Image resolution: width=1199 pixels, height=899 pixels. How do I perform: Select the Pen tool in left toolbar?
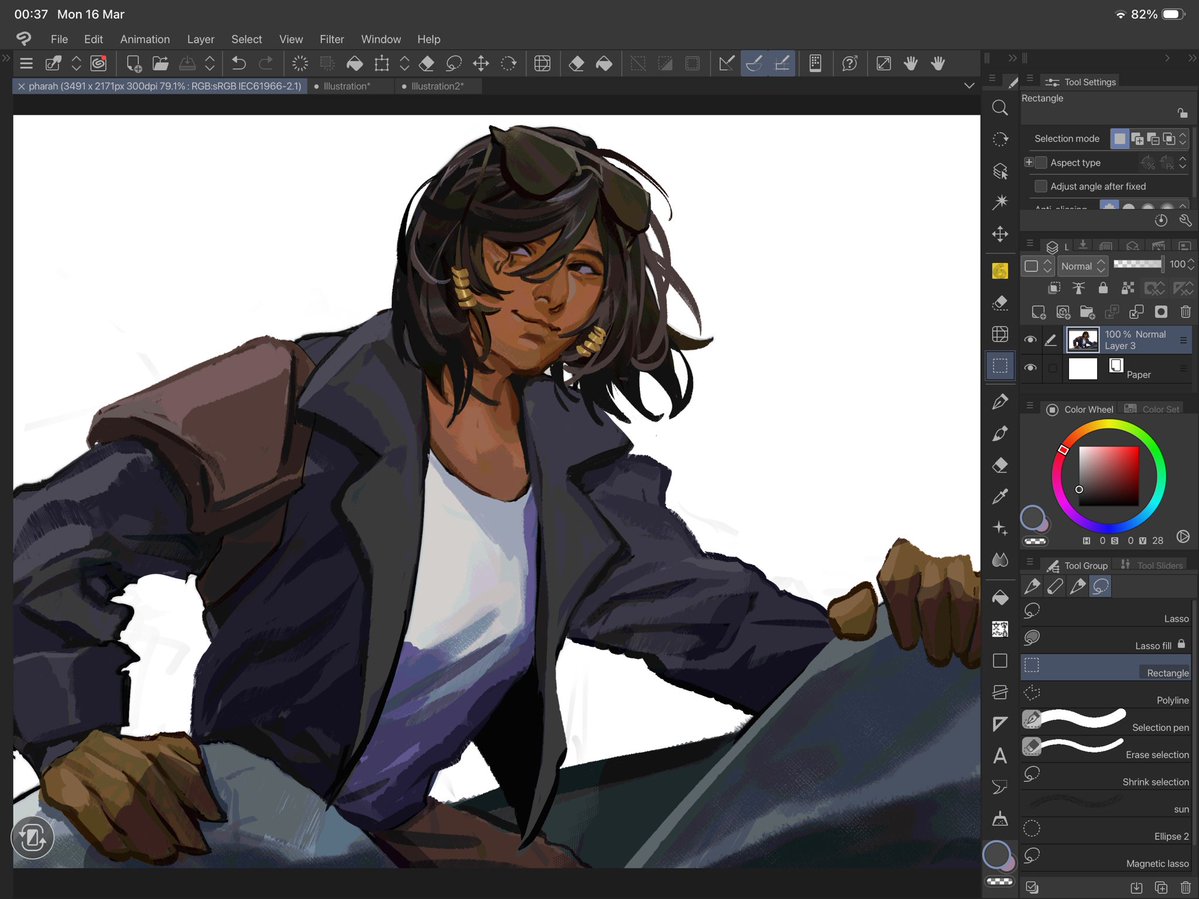[999, 402]
